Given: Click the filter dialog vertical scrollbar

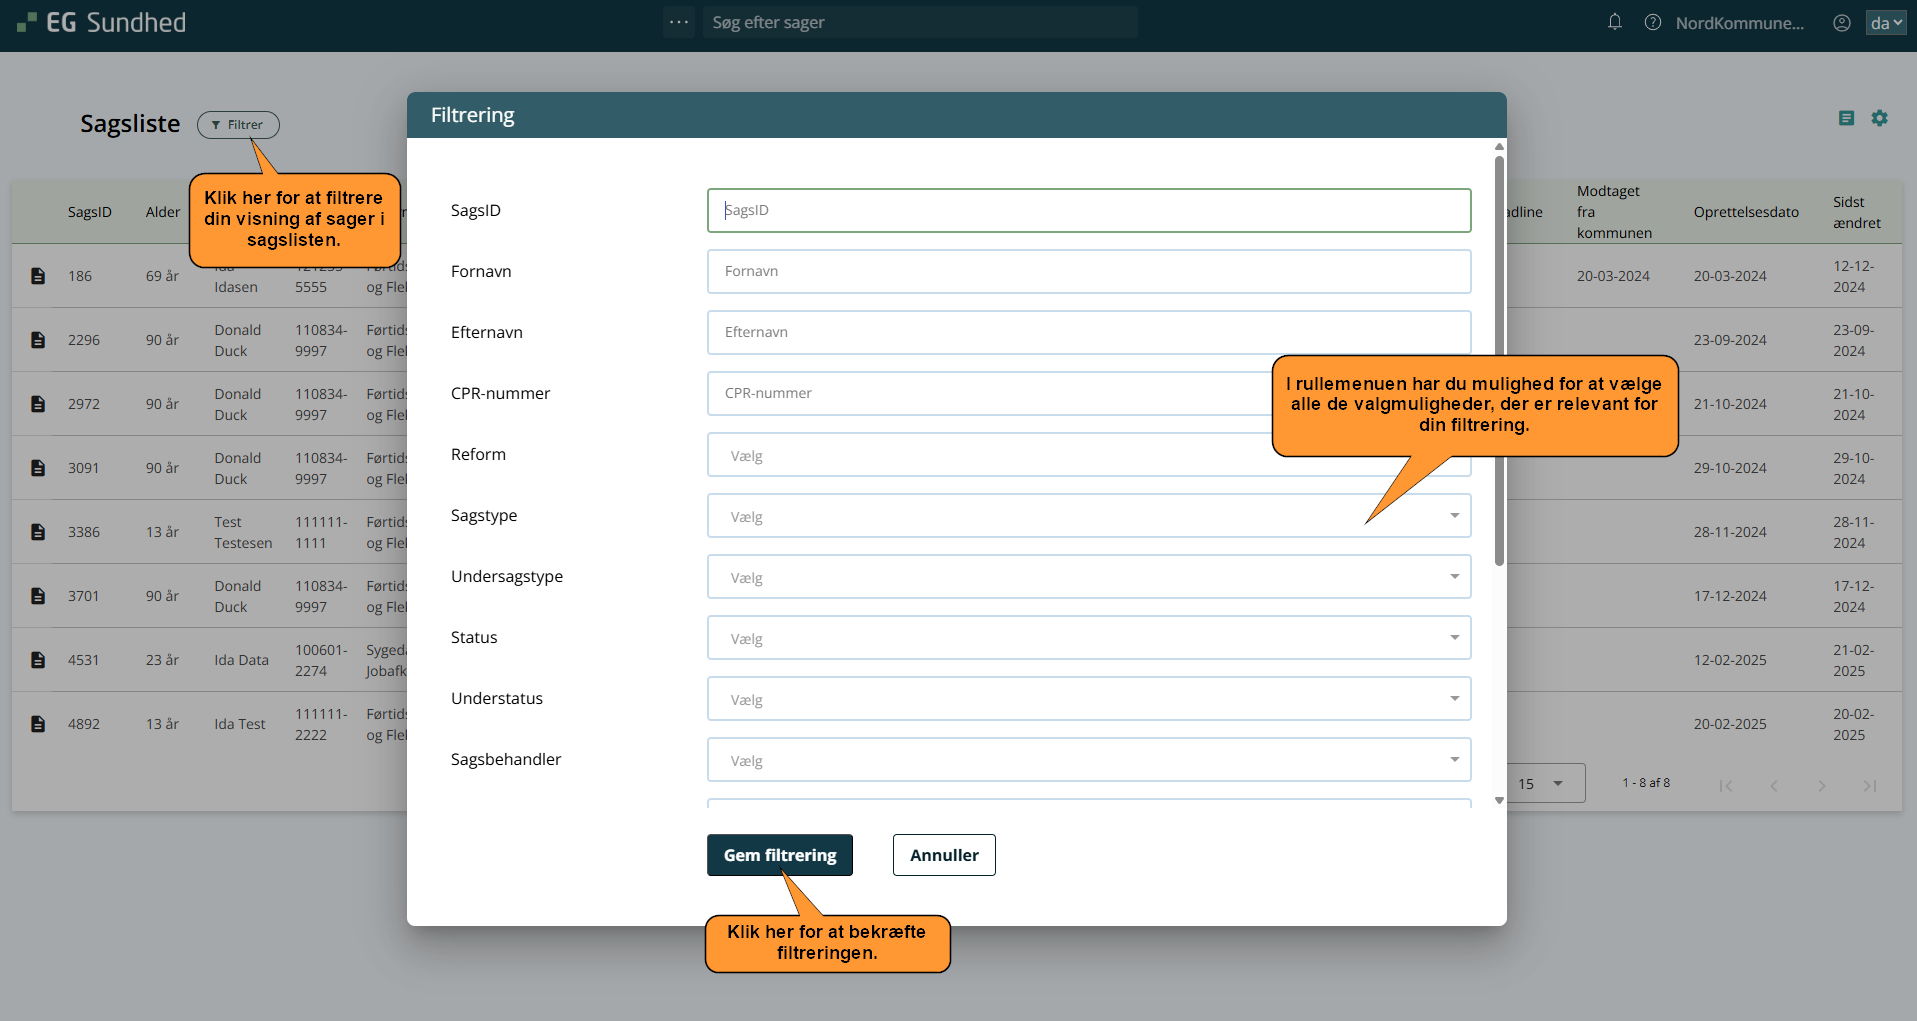Looking at the screenshot, I should pos(1499,360).
